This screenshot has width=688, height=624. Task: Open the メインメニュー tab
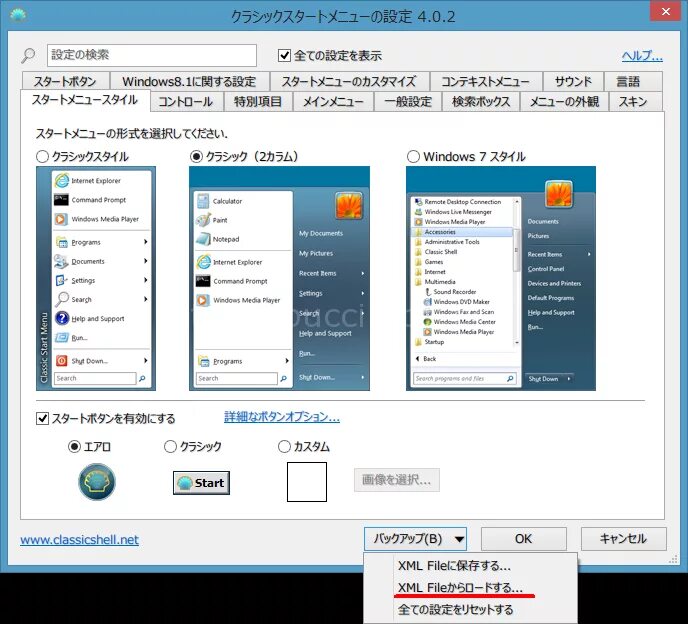[333, 102]
